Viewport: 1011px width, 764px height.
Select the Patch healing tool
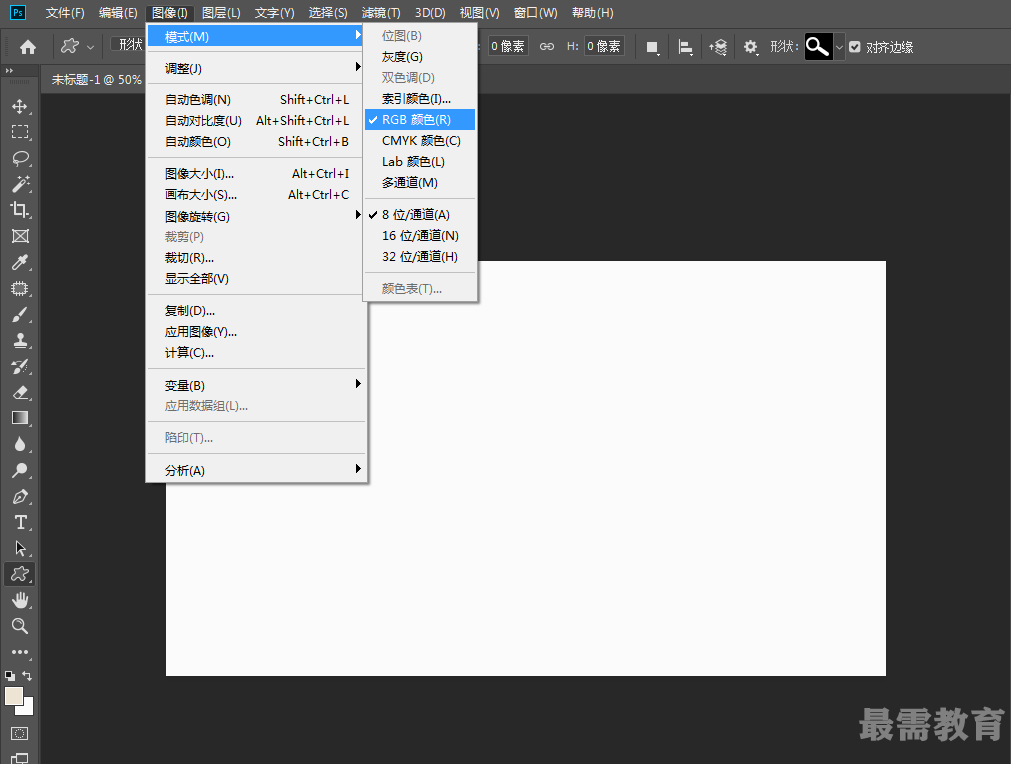coord(20,288)
